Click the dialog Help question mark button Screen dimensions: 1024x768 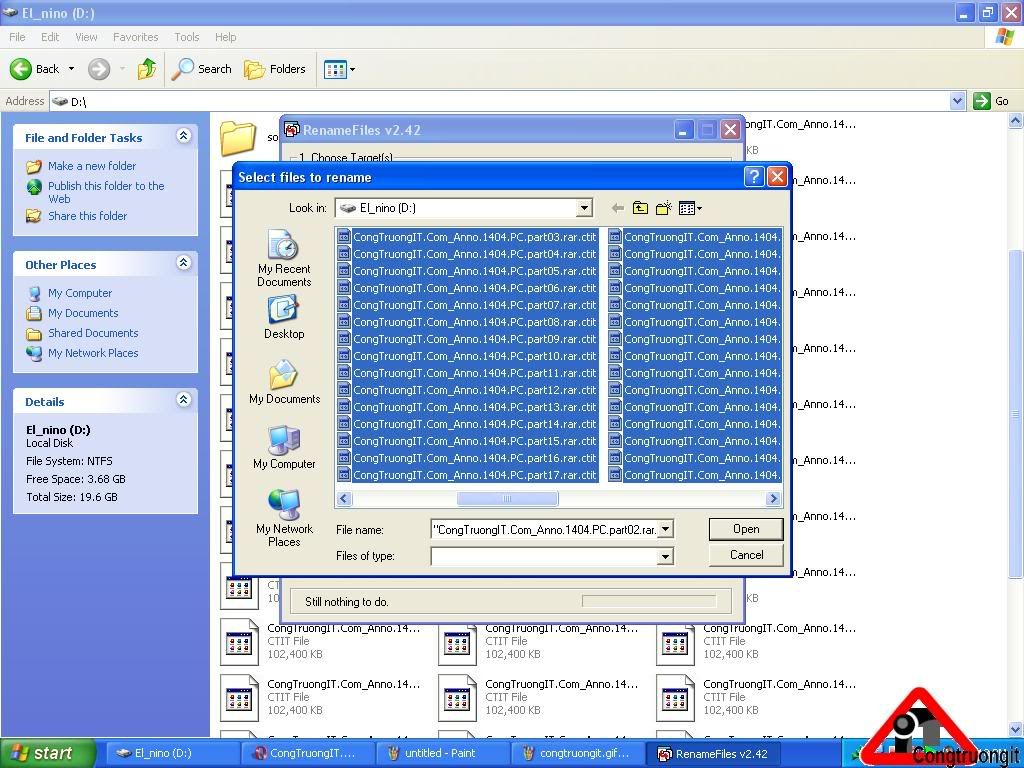pos(755,177)
